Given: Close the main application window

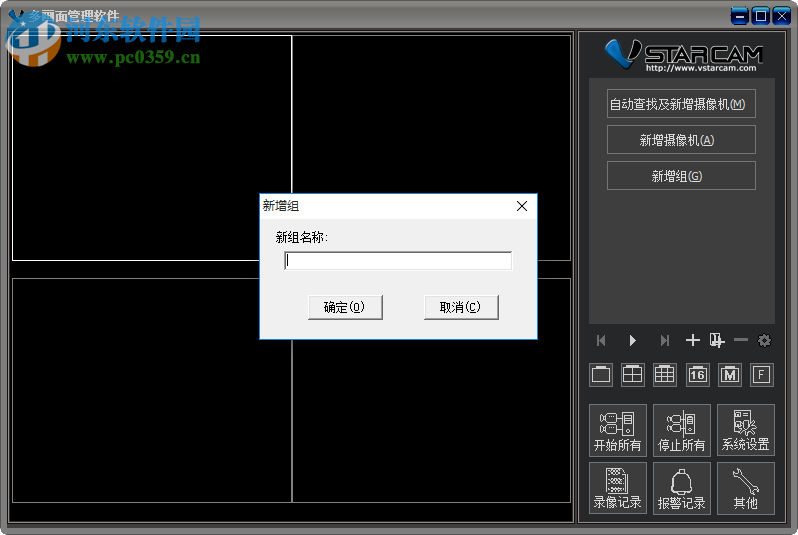Looking at the screenshot, I should [x=781, y=16].
